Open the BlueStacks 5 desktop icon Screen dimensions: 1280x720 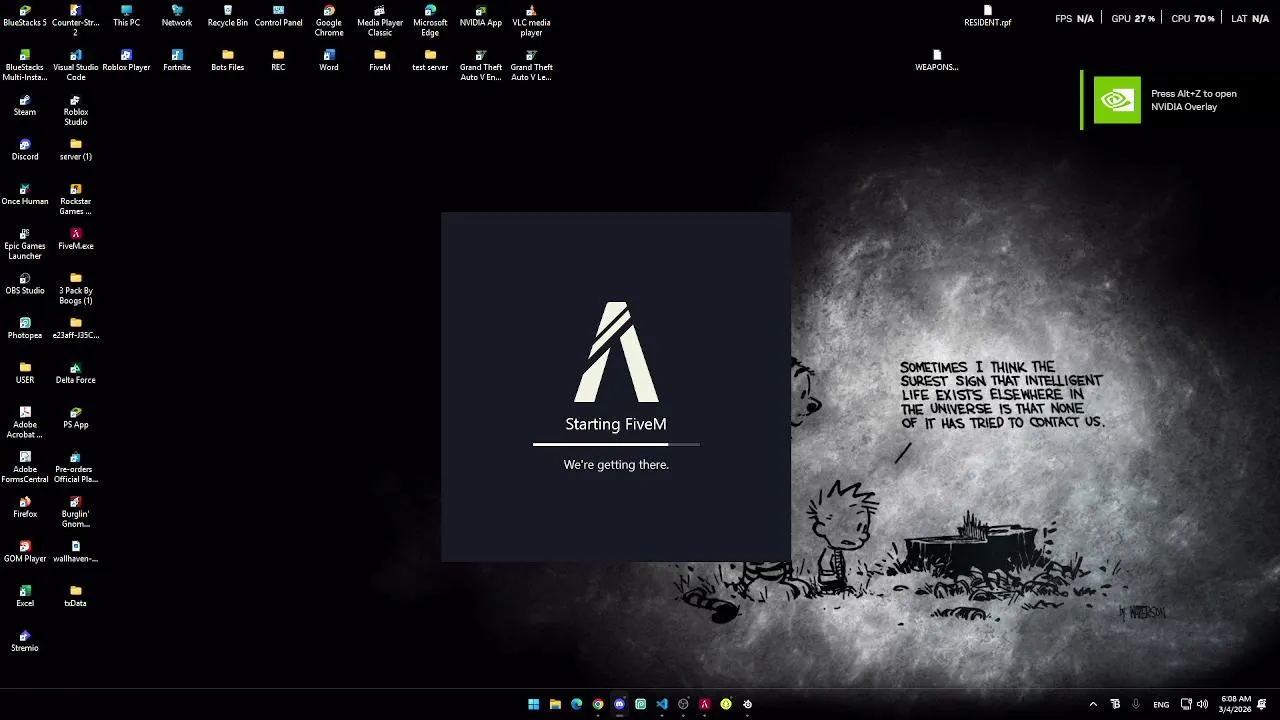tap(25, 17)
